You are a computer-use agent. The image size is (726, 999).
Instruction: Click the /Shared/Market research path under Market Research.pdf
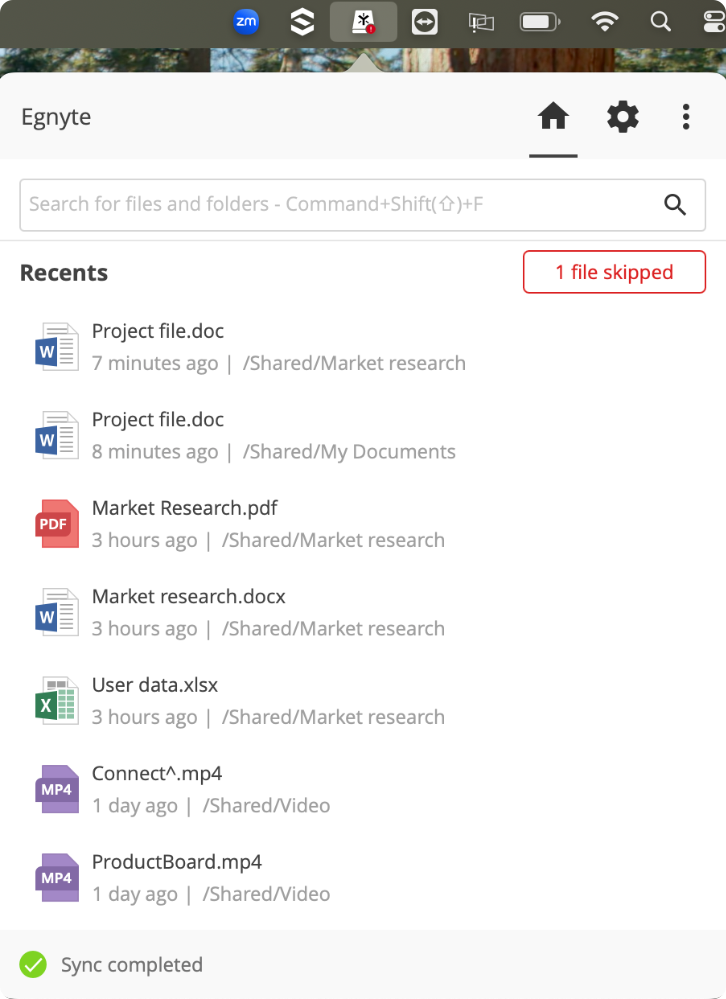pyautogui.click(x=333, y=540)
